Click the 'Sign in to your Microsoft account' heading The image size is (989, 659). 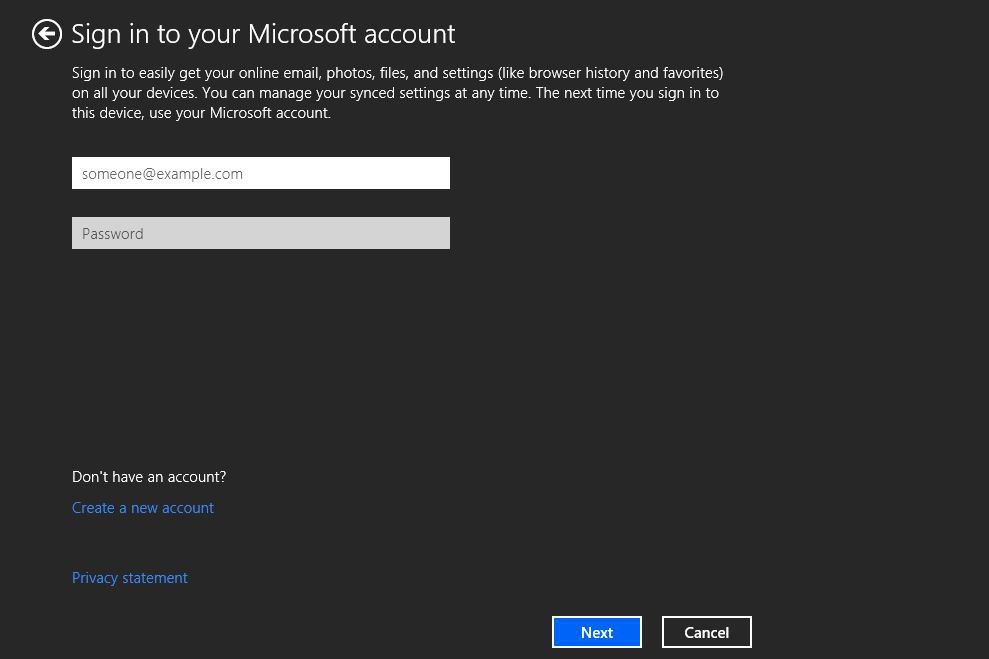(263, 34)
